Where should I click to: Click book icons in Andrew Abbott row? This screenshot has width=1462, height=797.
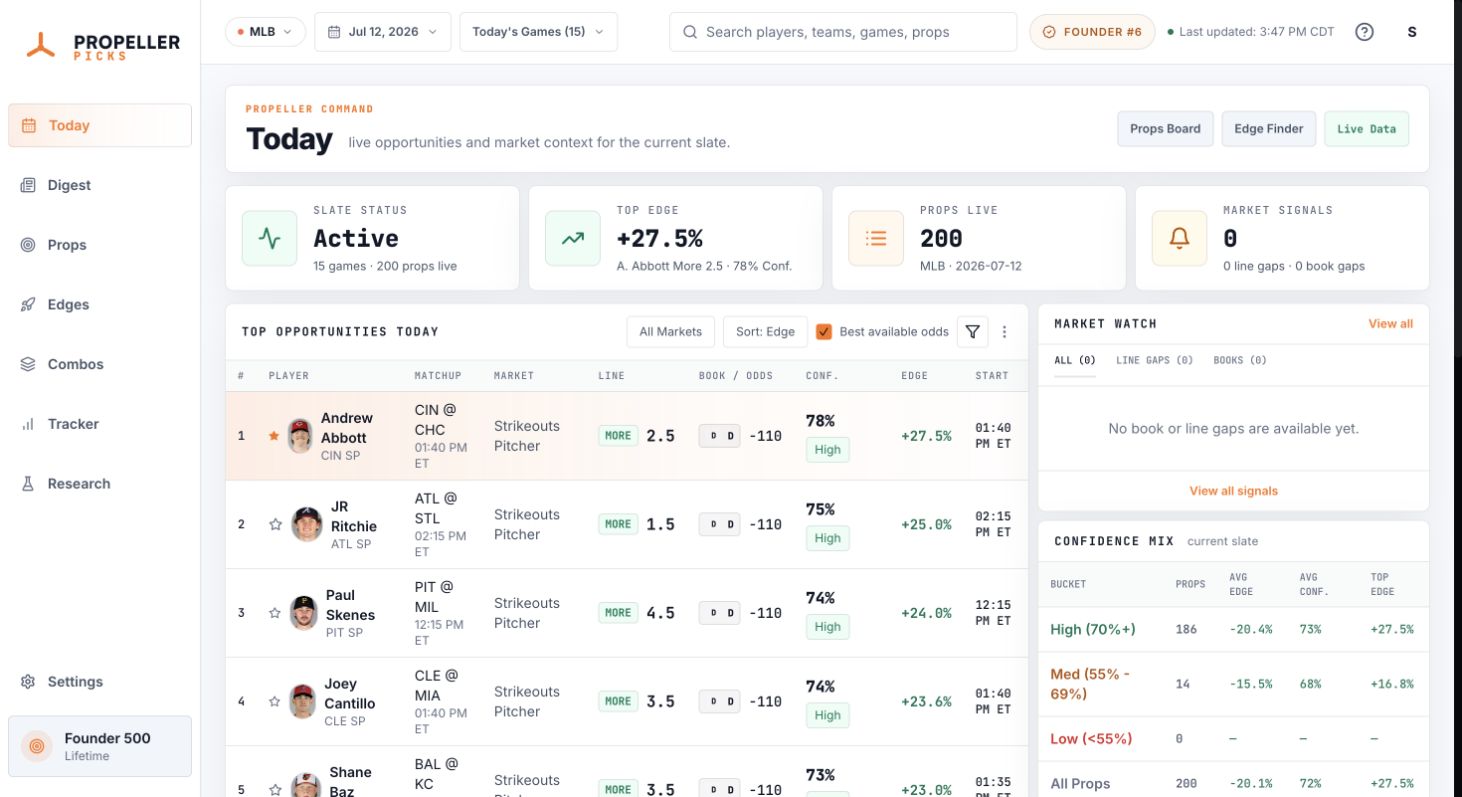(x=719, y=436)
